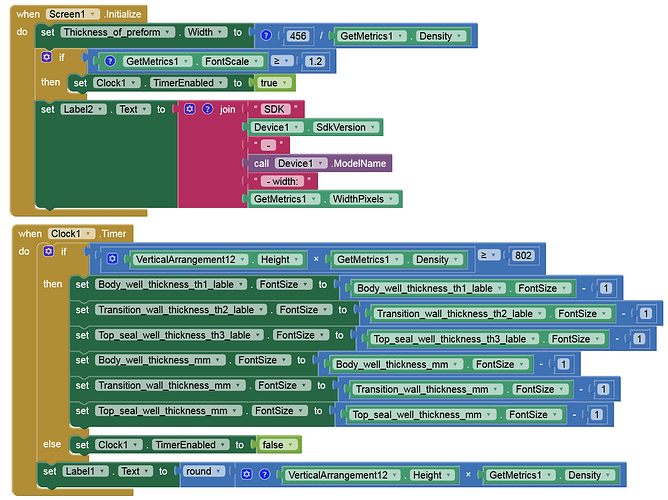
Task: Edit the number 1 in the Body_well_thickness_th1_lable row
Action: click(x=606, y=288)
